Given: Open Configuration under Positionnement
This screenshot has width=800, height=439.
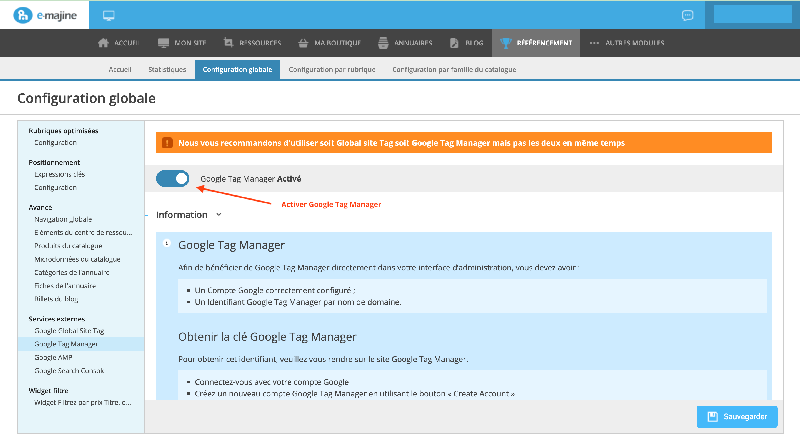Looking at the screenshot, I should click(55, 188).
